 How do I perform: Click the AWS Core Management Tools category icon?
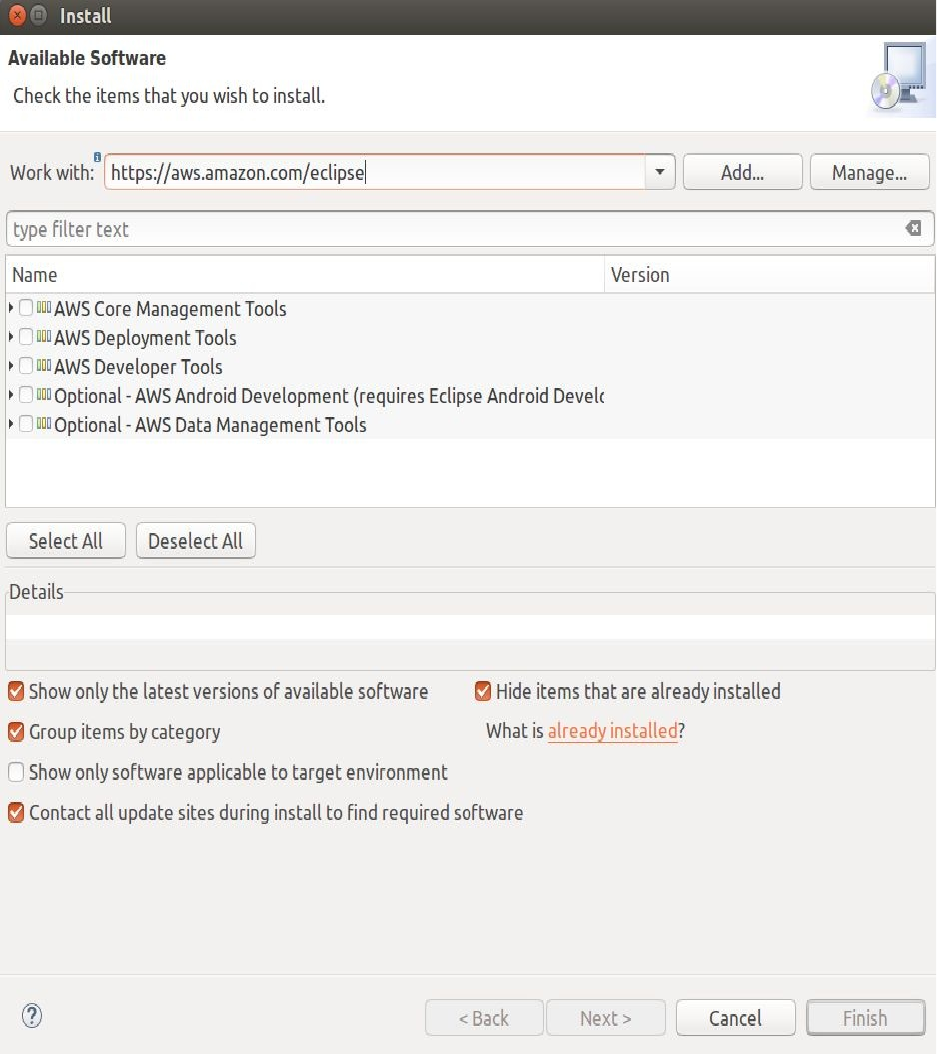click(x=44, y=308)
